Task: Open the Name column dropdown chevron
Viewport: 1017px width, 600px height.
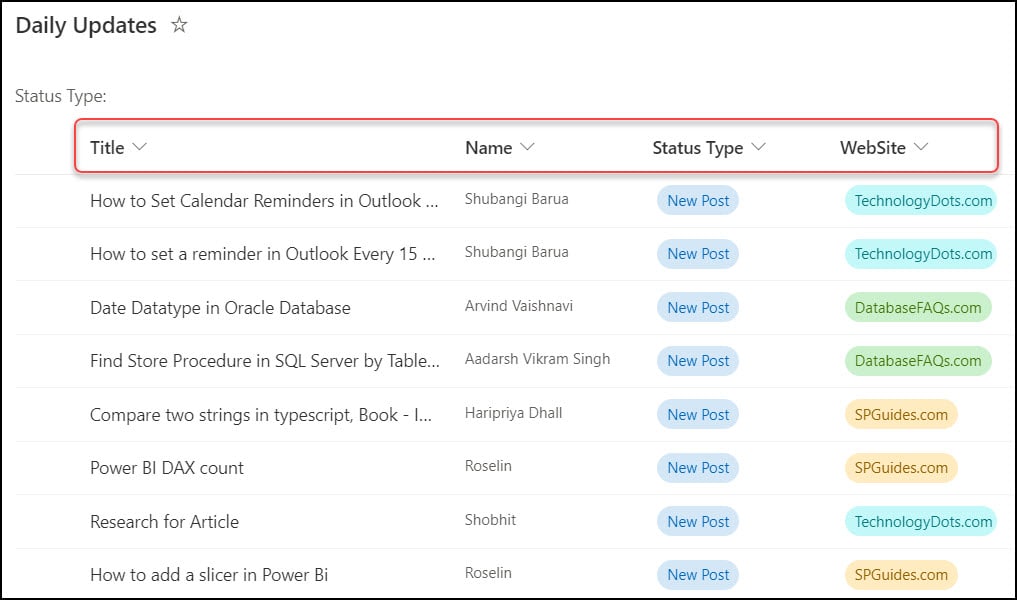Action: pyautogui.click(x=527, y=147)
